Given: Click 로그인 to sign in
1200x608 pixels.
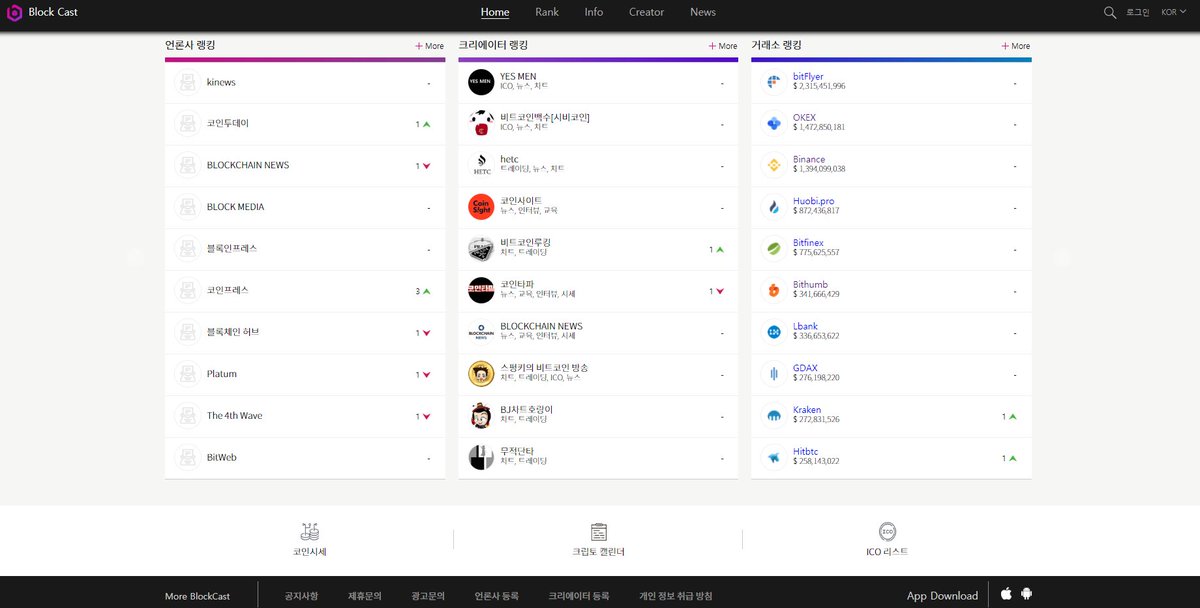Looking at the screenshot, I should pos(1138,12).
